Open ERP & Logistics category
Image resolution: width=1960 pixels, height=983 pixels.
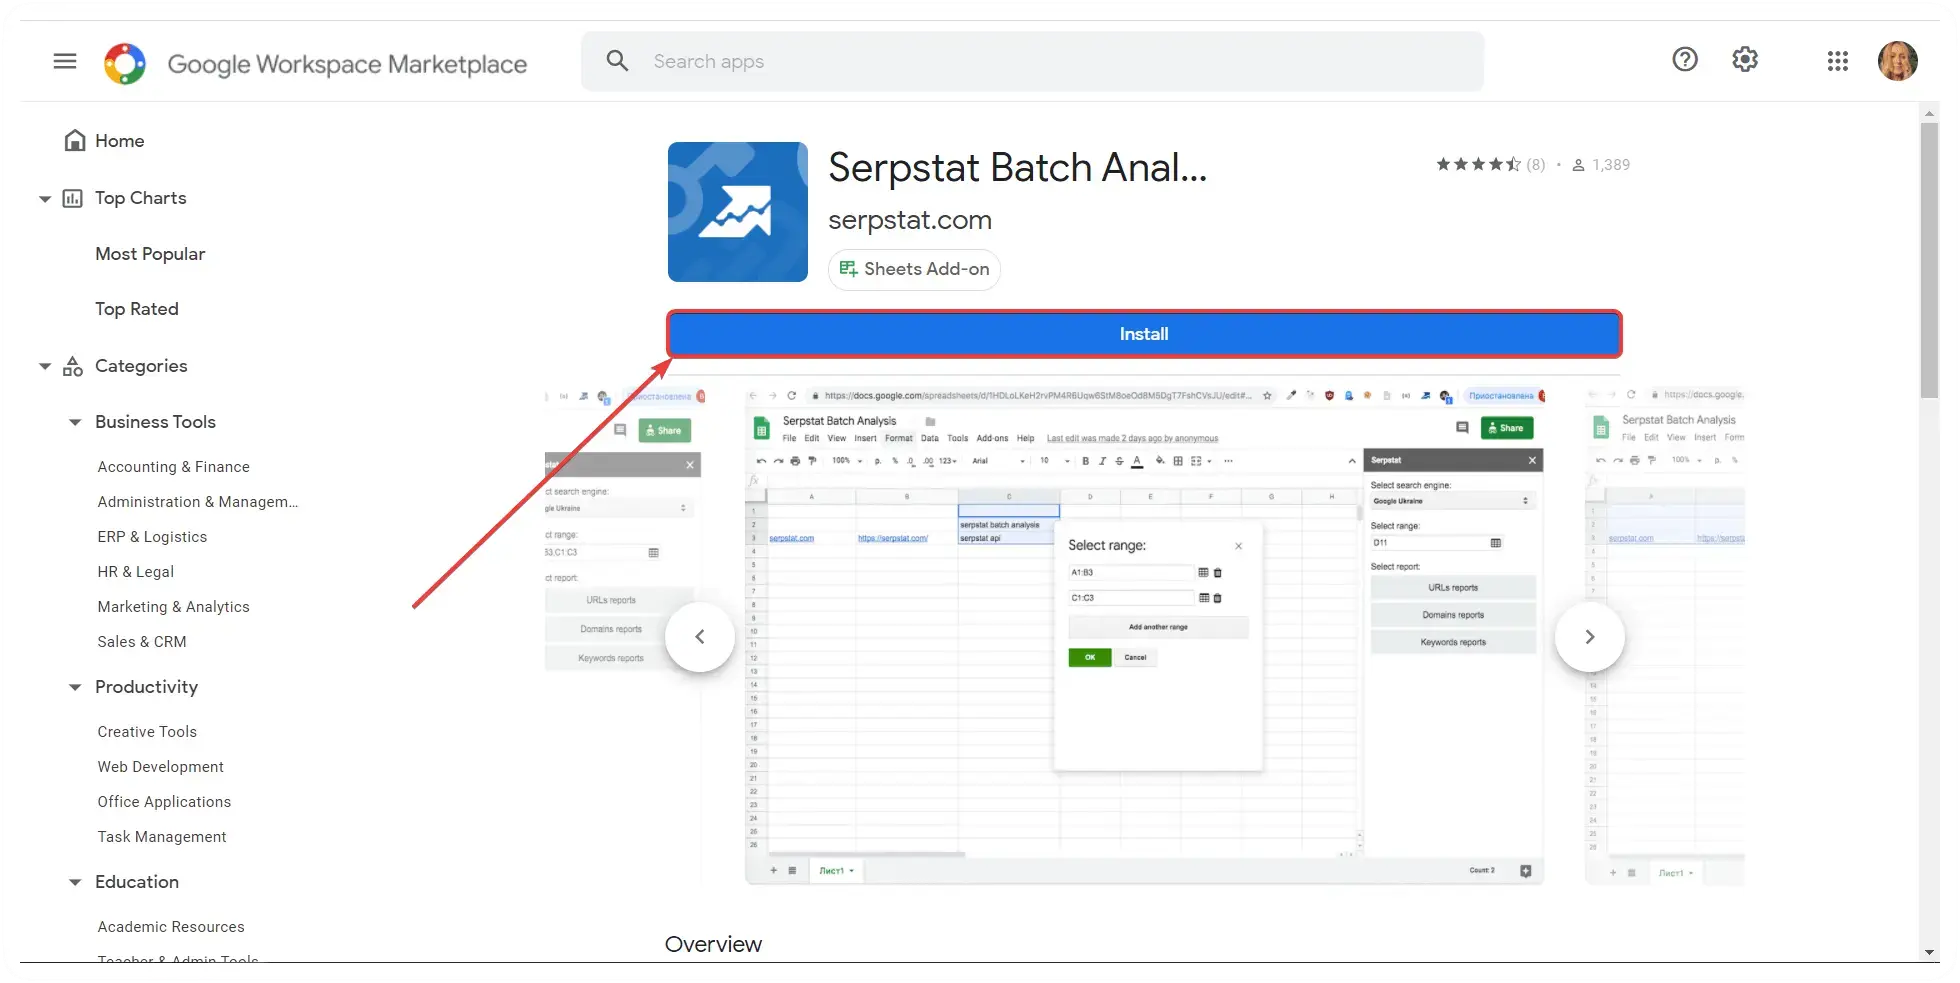[x=152, y=537]
